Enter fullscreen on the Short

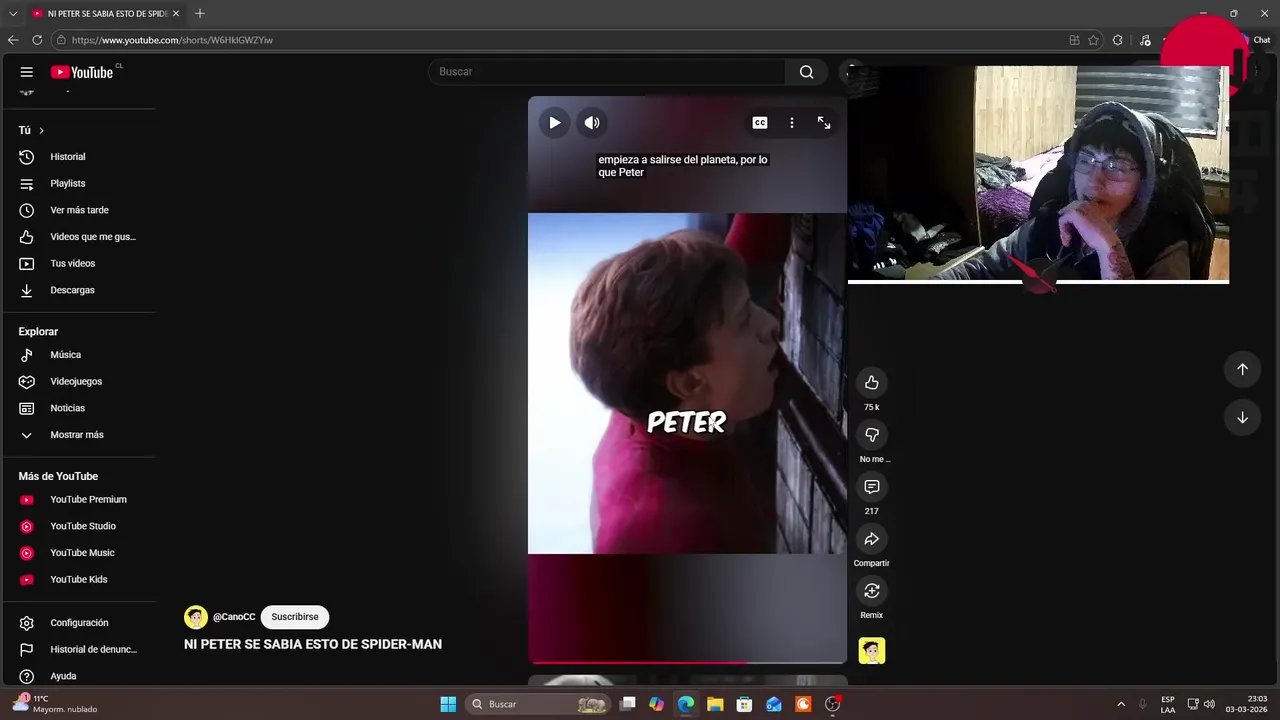pos(824,123)
